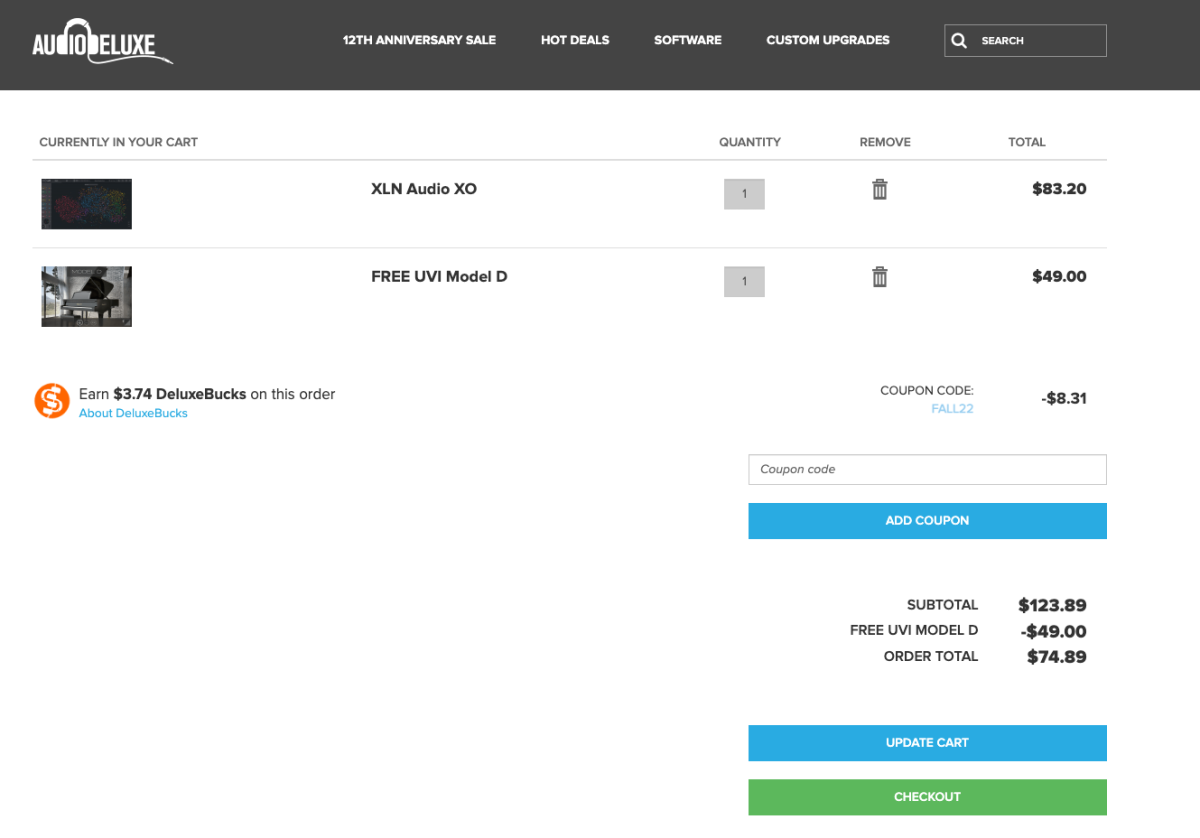Click the $123.89 subtotal amount

(1052, 605)
